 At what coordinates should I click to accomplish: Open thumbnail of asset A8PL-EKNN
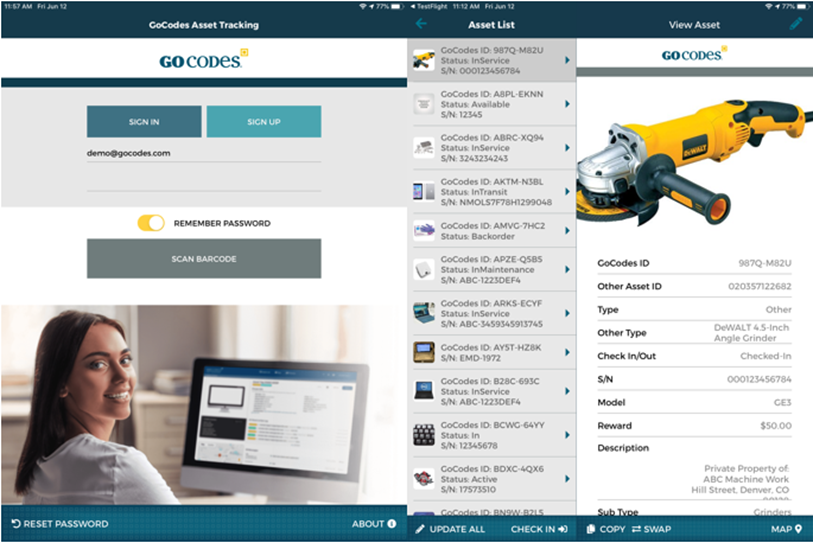tap(424, 104)
